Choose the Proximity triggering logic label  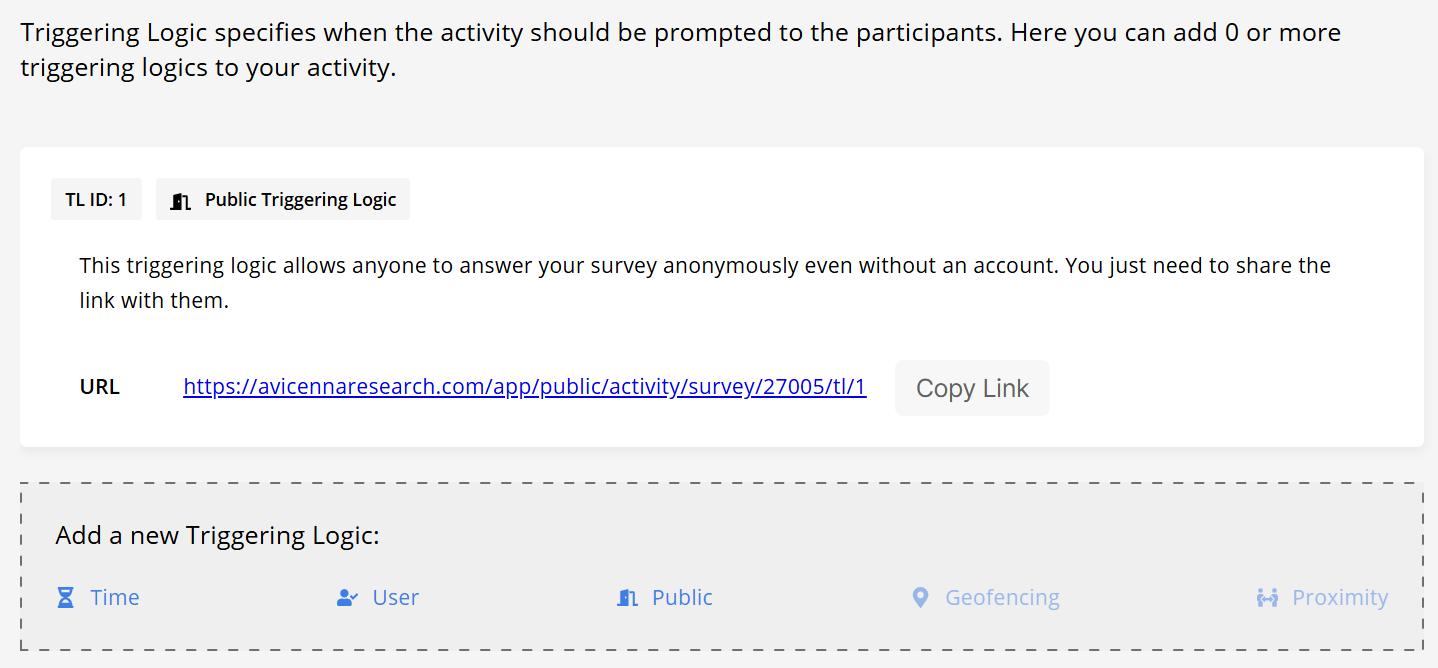[x=1340, y=598]
